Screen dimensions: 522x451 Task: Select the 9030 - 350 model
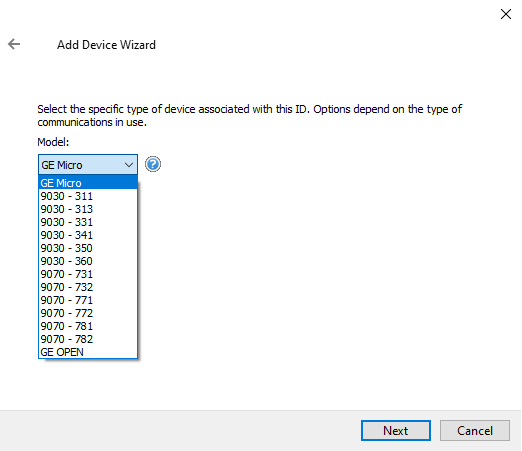pyautogui.click(x=88, y=248)
